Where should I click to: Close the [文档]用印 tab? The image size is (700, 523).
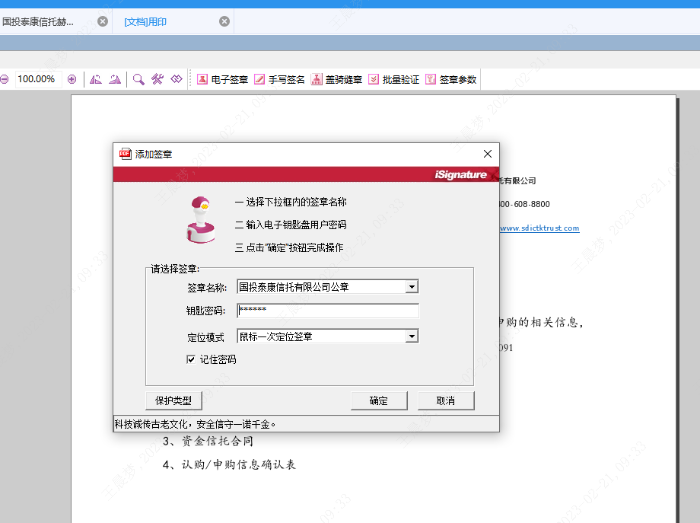pos(224,21)
